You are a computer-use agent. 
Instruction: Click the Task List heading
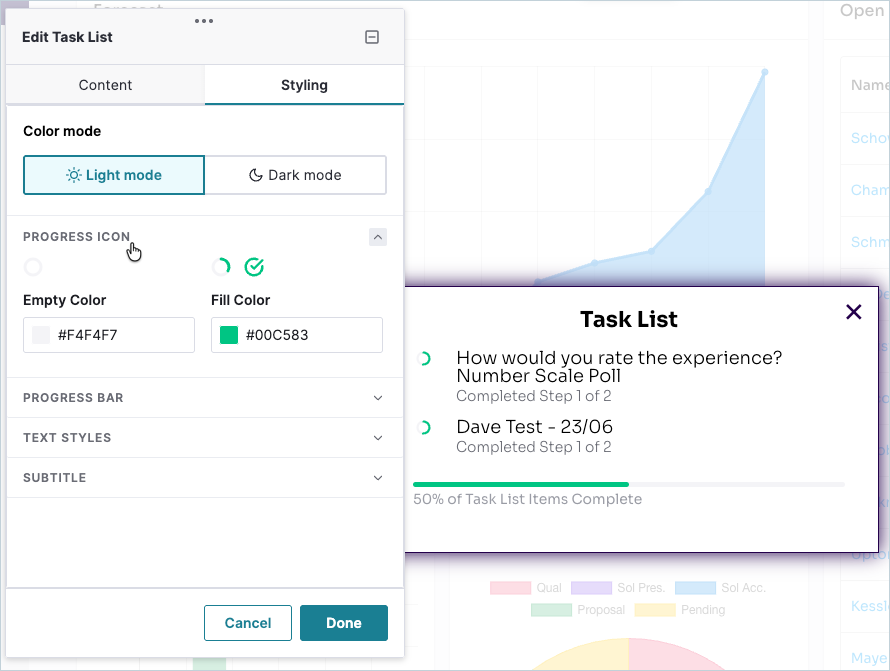(629, 320)
